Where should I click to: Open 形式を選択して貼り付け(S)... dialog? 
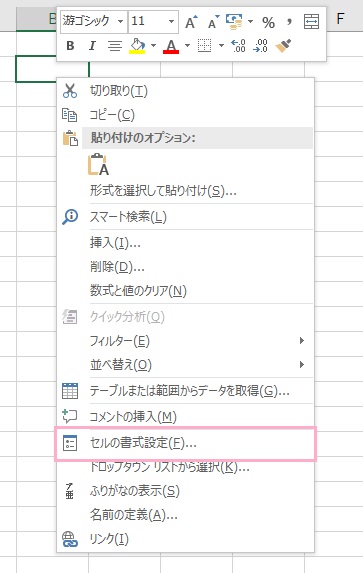point(186,191)
